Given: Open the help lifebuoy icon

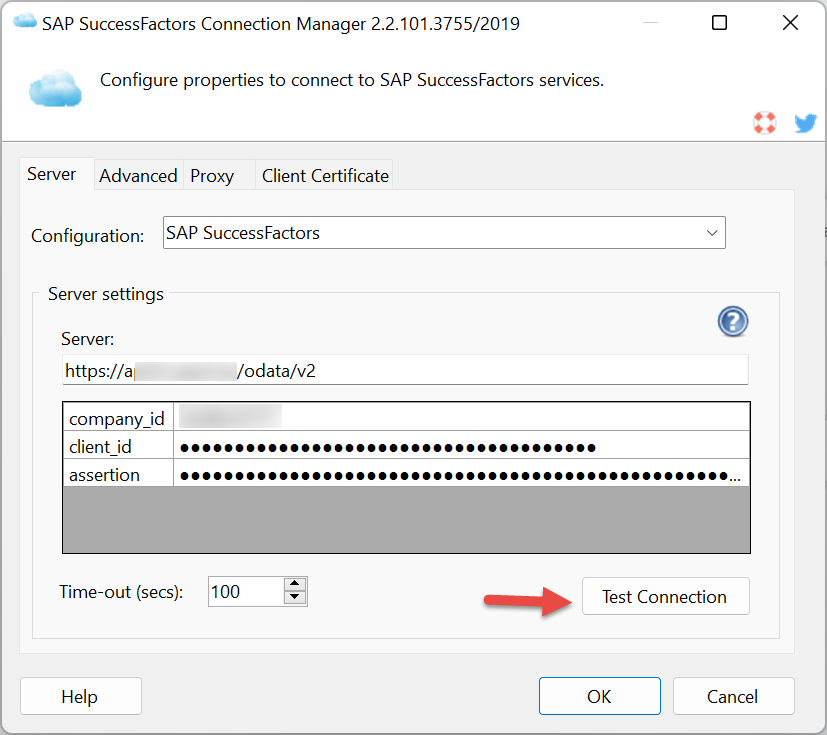Looking at the screenshot, I should [x=764, y=123].
